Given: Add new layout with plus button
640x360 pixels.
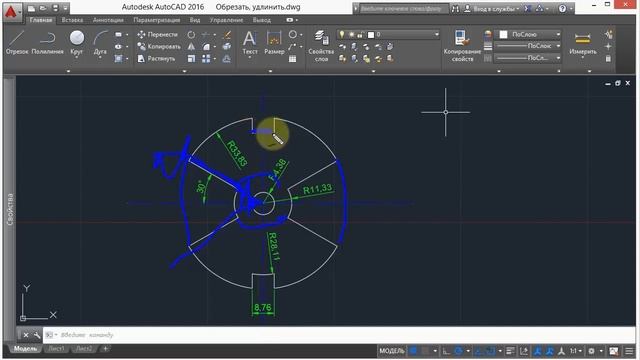Looking at the screenshot, I should (x=105, y=349).
